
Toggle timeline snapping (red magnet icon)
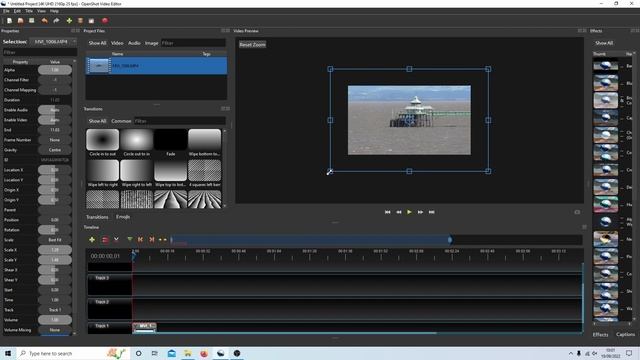(105, 240)
